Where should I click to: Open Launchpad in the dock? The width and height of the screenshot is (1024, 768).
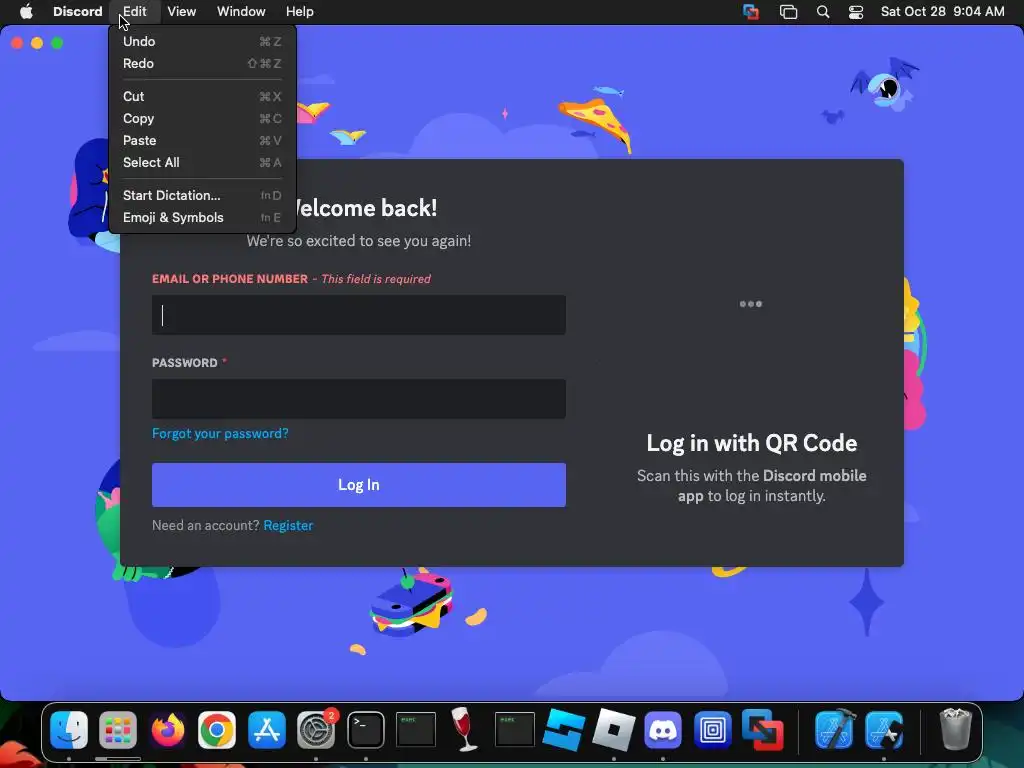click(x=118, y=729)
